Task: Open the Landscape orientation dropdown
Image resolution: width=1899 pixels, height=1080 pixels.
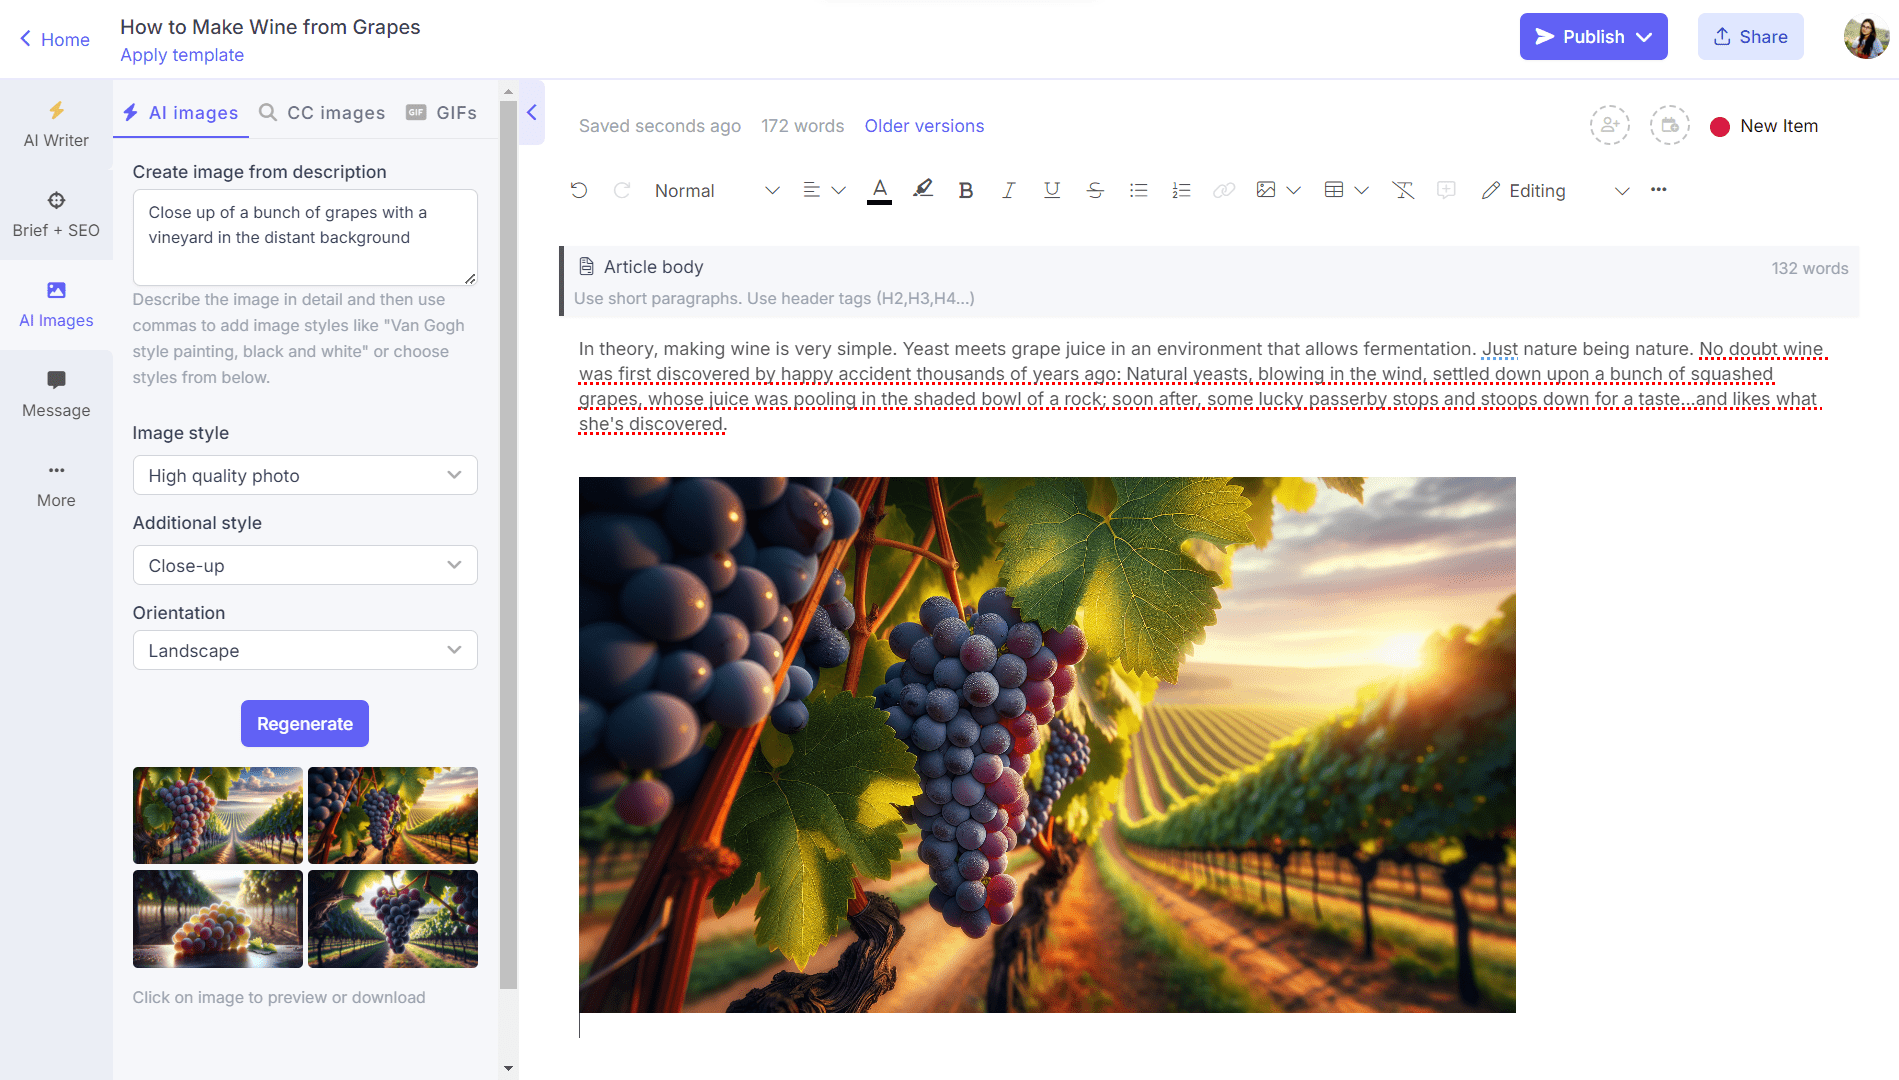Action: 305,650
